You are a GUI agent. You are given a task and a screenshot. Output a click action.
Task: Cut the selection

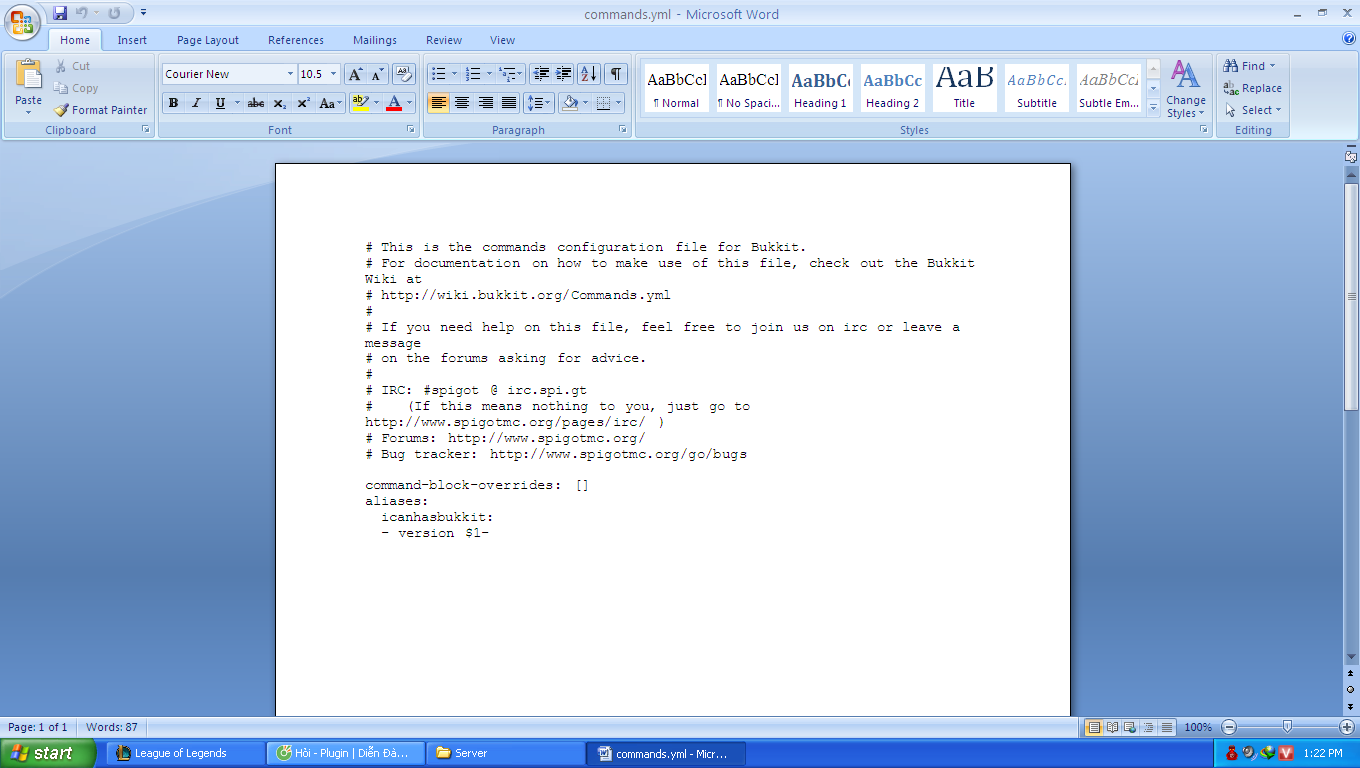coord(72,66)
